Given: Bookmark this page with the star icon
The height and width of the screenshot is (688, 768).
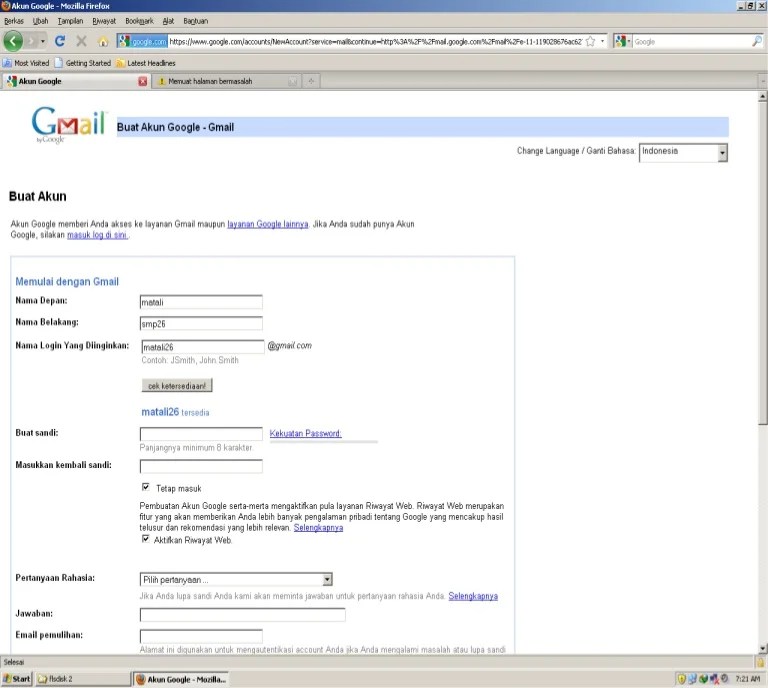Looking at the screenshot, I should pos(590,42).
